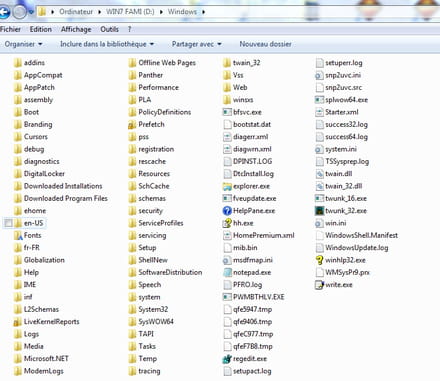Click the Fonts folder icon
The image size is (440, 381).
[18, 235]
